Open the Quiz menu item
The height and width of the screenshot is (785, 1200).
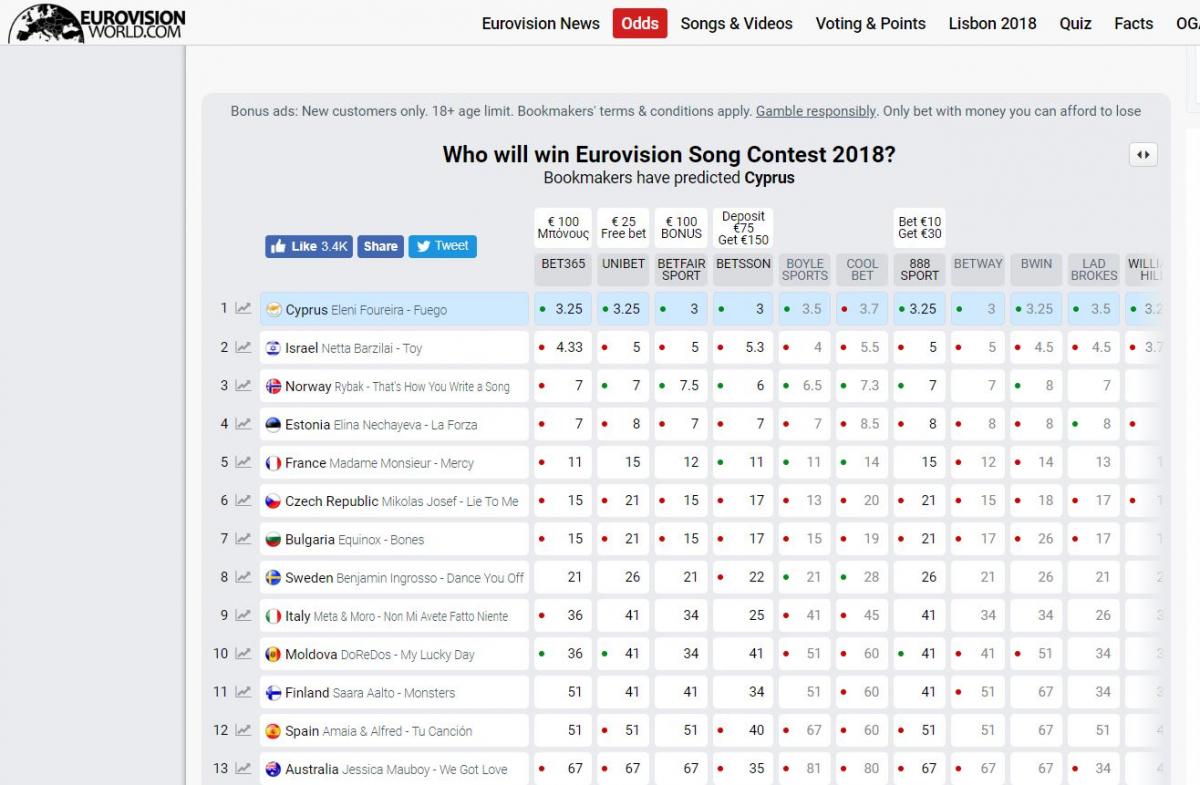coord(1076,23)
